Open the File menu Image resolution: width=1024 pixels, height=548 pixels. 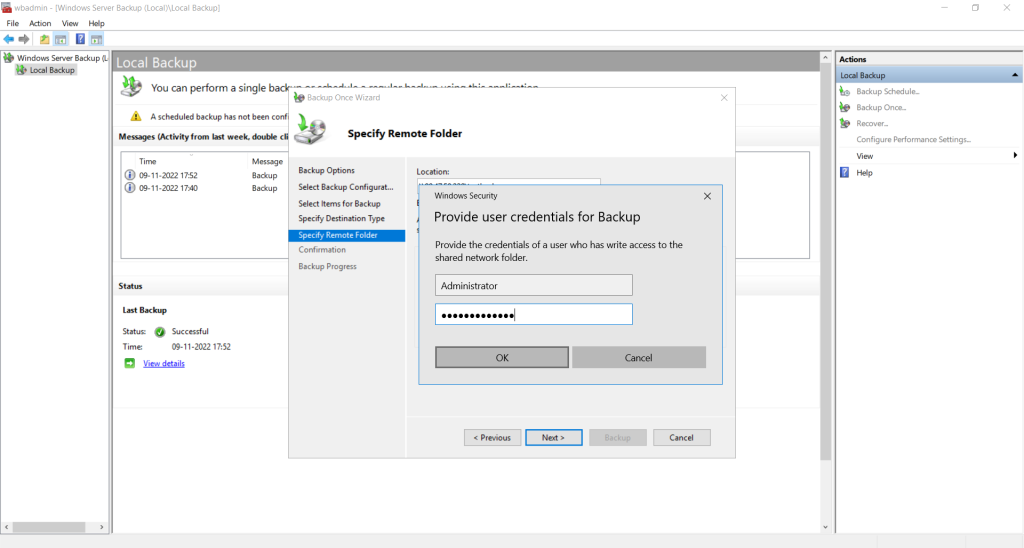[x=13, y=23]
